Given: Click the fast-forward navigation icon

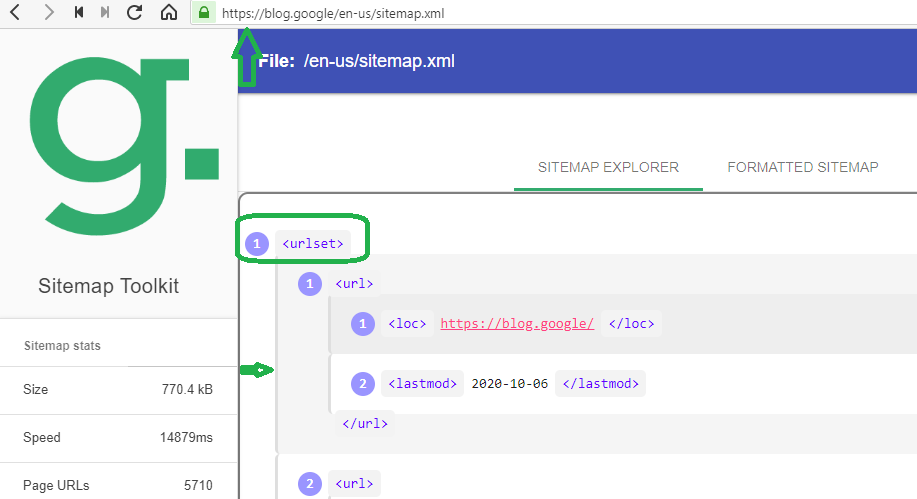Looking at the screenshot, I should click(x=105, y=12).
